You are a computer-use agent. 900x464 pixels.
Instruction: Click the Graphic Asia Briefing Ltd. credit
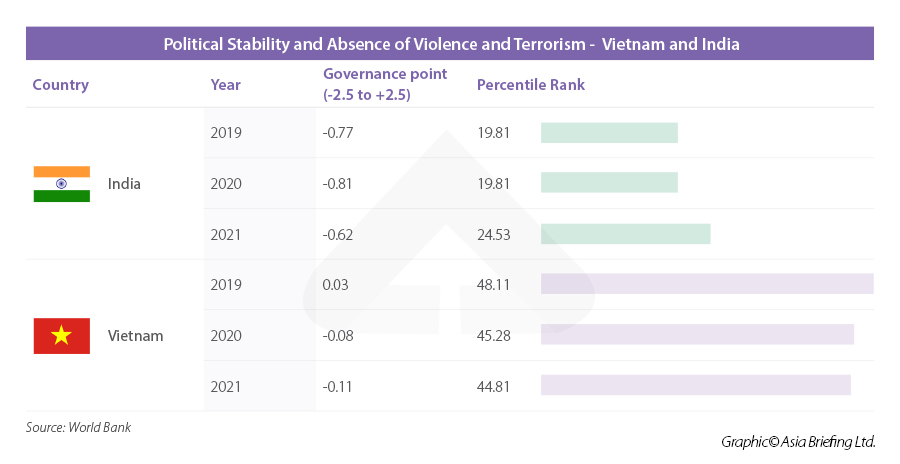coord(797,441)
